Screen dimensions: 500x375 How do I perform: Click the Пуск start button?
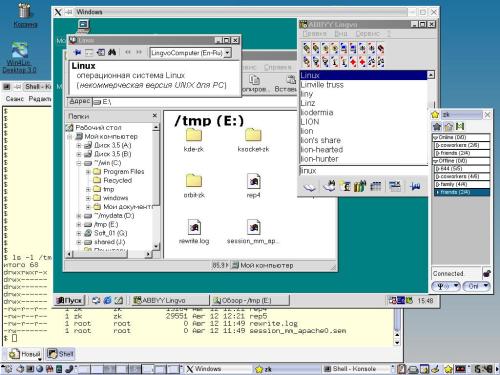[69, 300]
